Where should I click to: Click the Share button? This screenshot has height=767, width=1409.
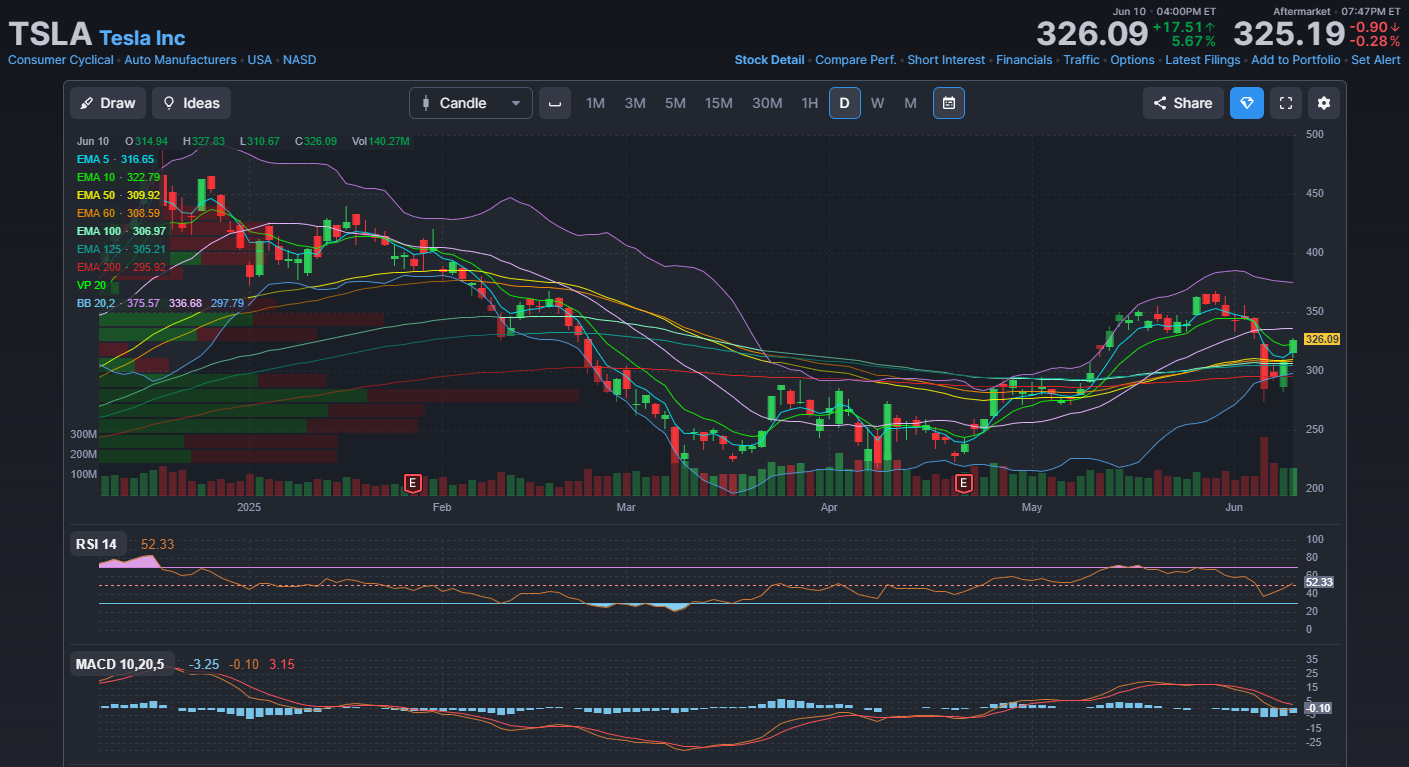click(1183, 103)
